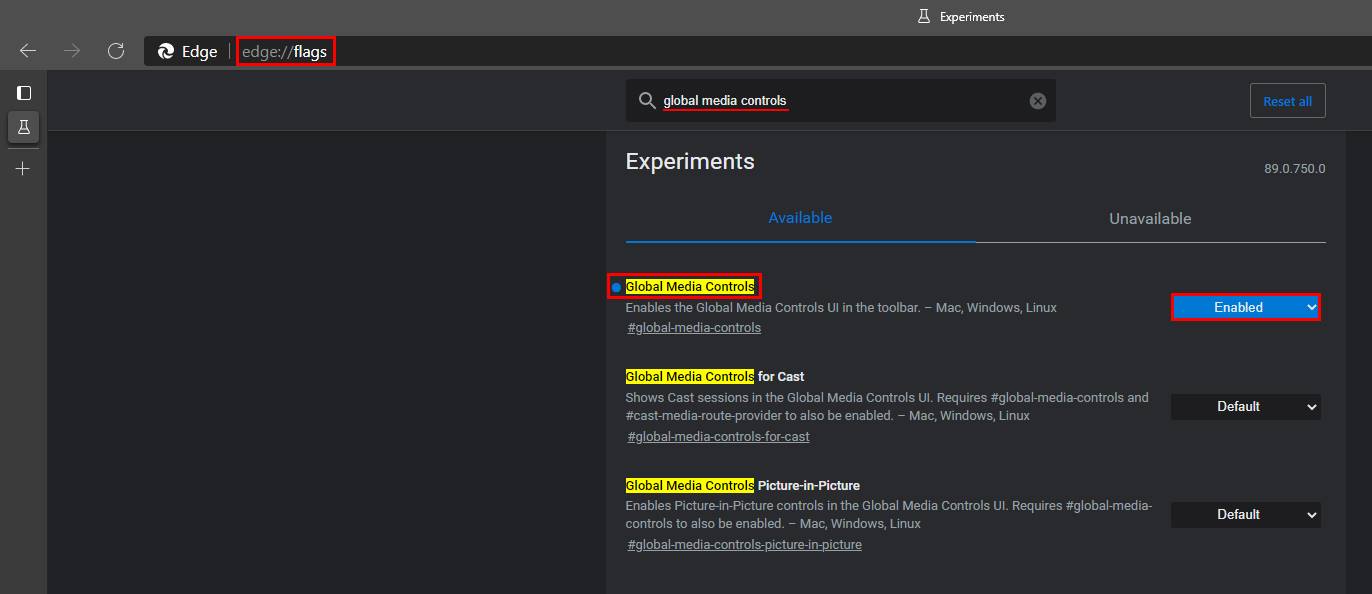
Task: Add a new tab with plus icon
Action: click(23, 169)
